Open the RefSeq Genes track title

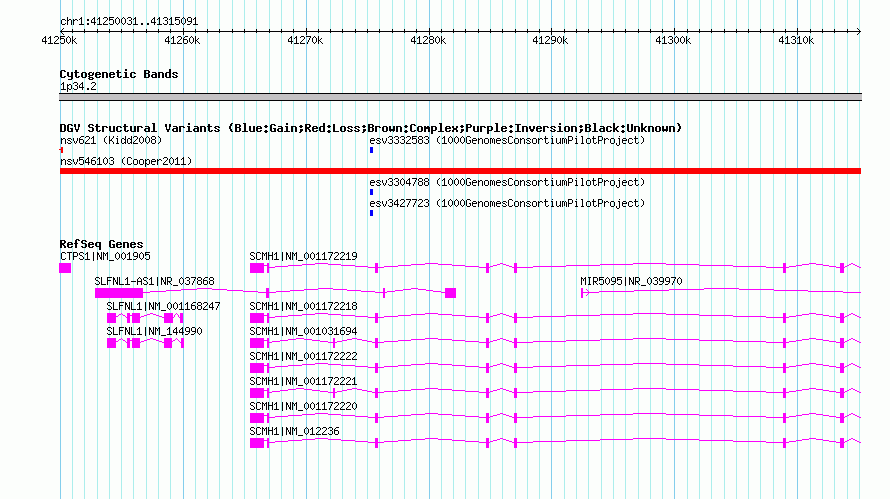(x=101, y=244)
